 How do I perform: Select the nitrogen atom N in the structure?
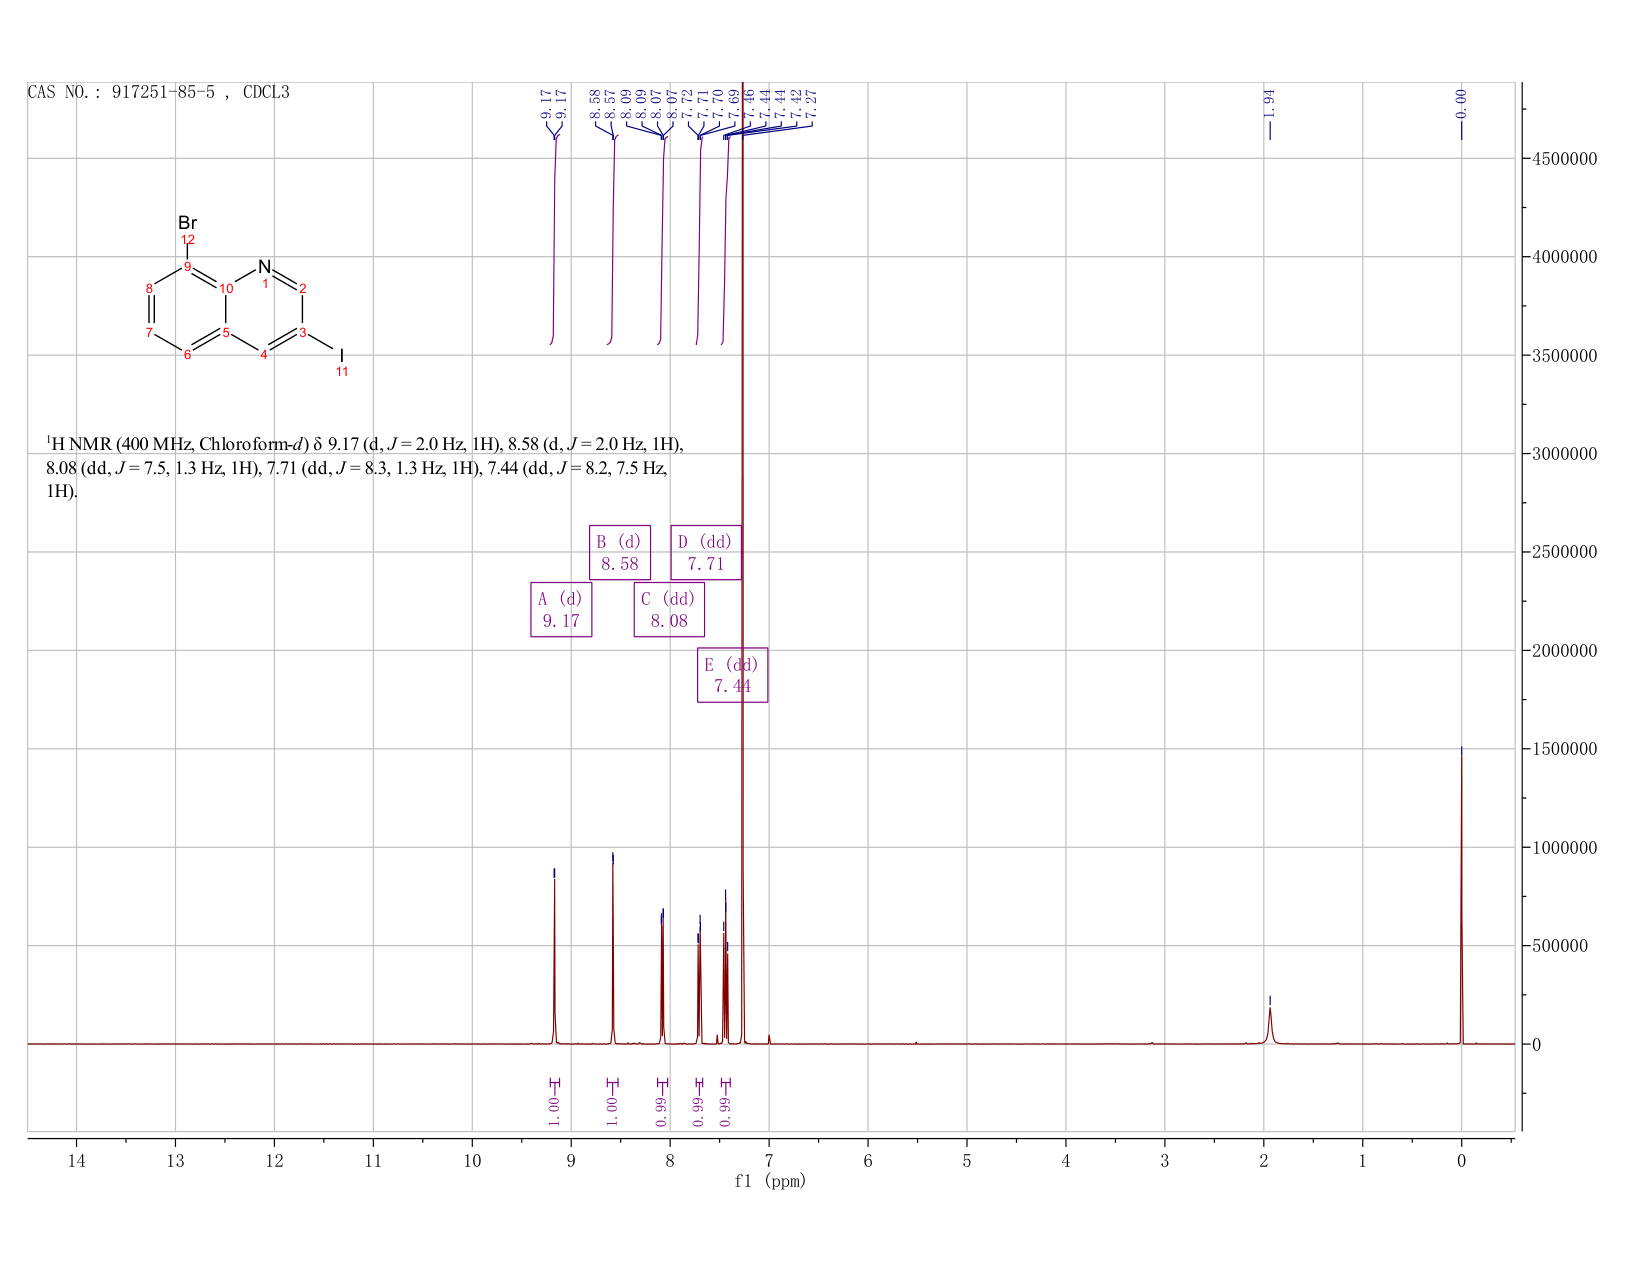tap(264, 267)
